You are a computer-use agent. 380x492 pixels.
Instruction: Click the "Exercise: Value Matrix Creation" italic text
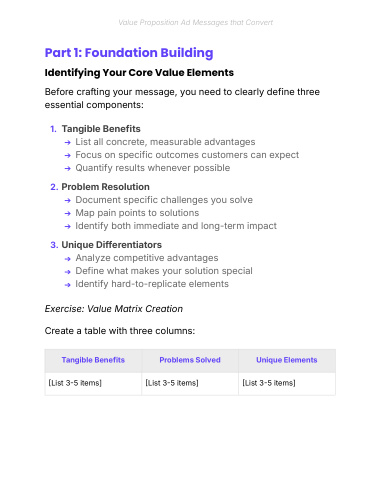click(114, 309)
